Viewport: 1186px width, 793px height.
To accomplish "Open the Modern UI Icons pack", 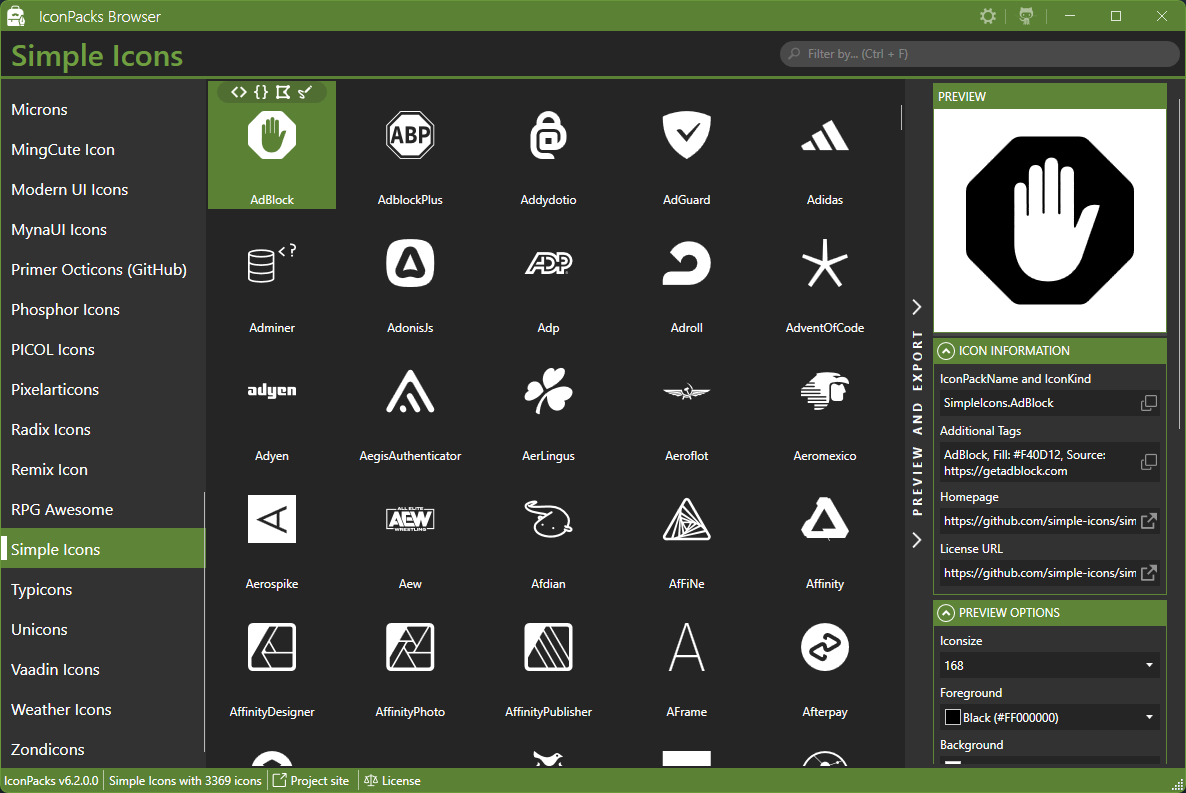I will click(102, 190).
